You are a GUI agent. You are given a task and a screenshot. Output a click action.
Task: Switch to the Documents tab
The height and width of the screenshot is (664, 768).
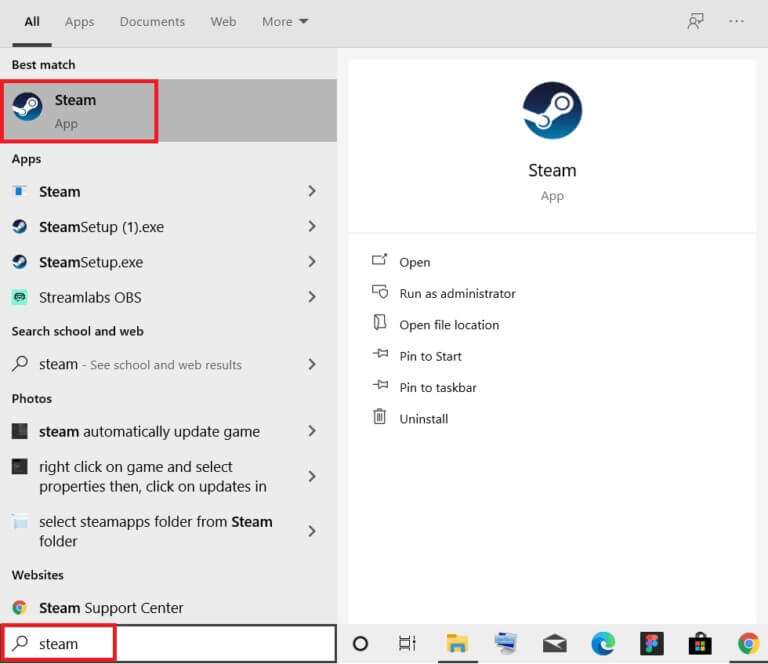point(152,22)
